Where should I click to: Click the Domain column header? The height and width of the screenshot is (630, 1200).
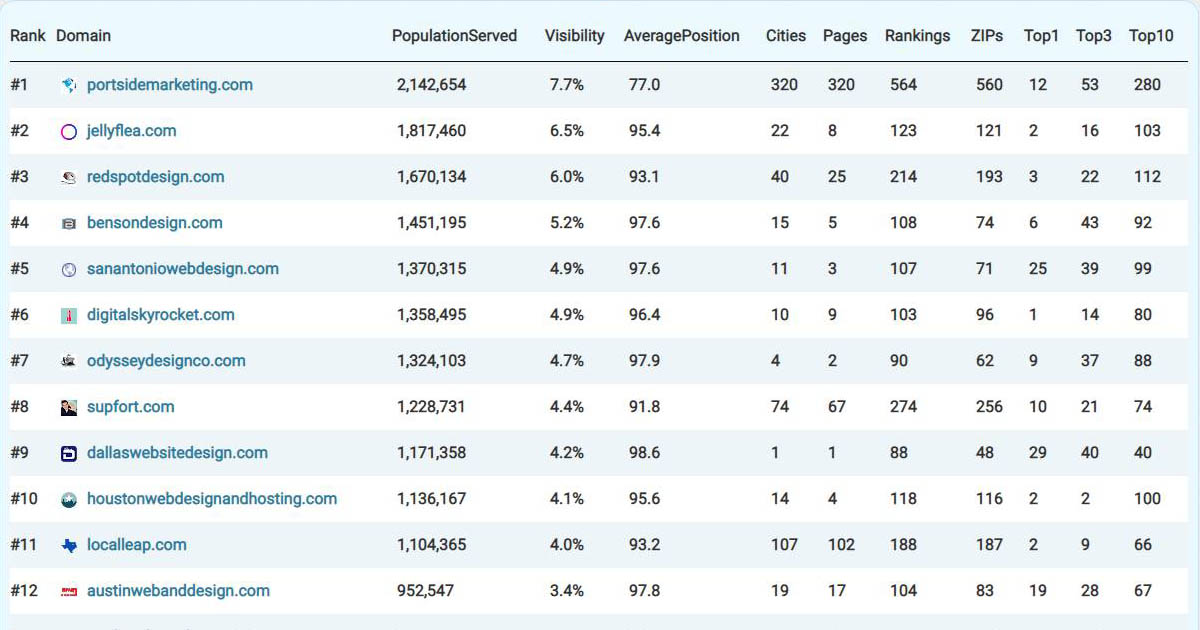click(83, 36)
